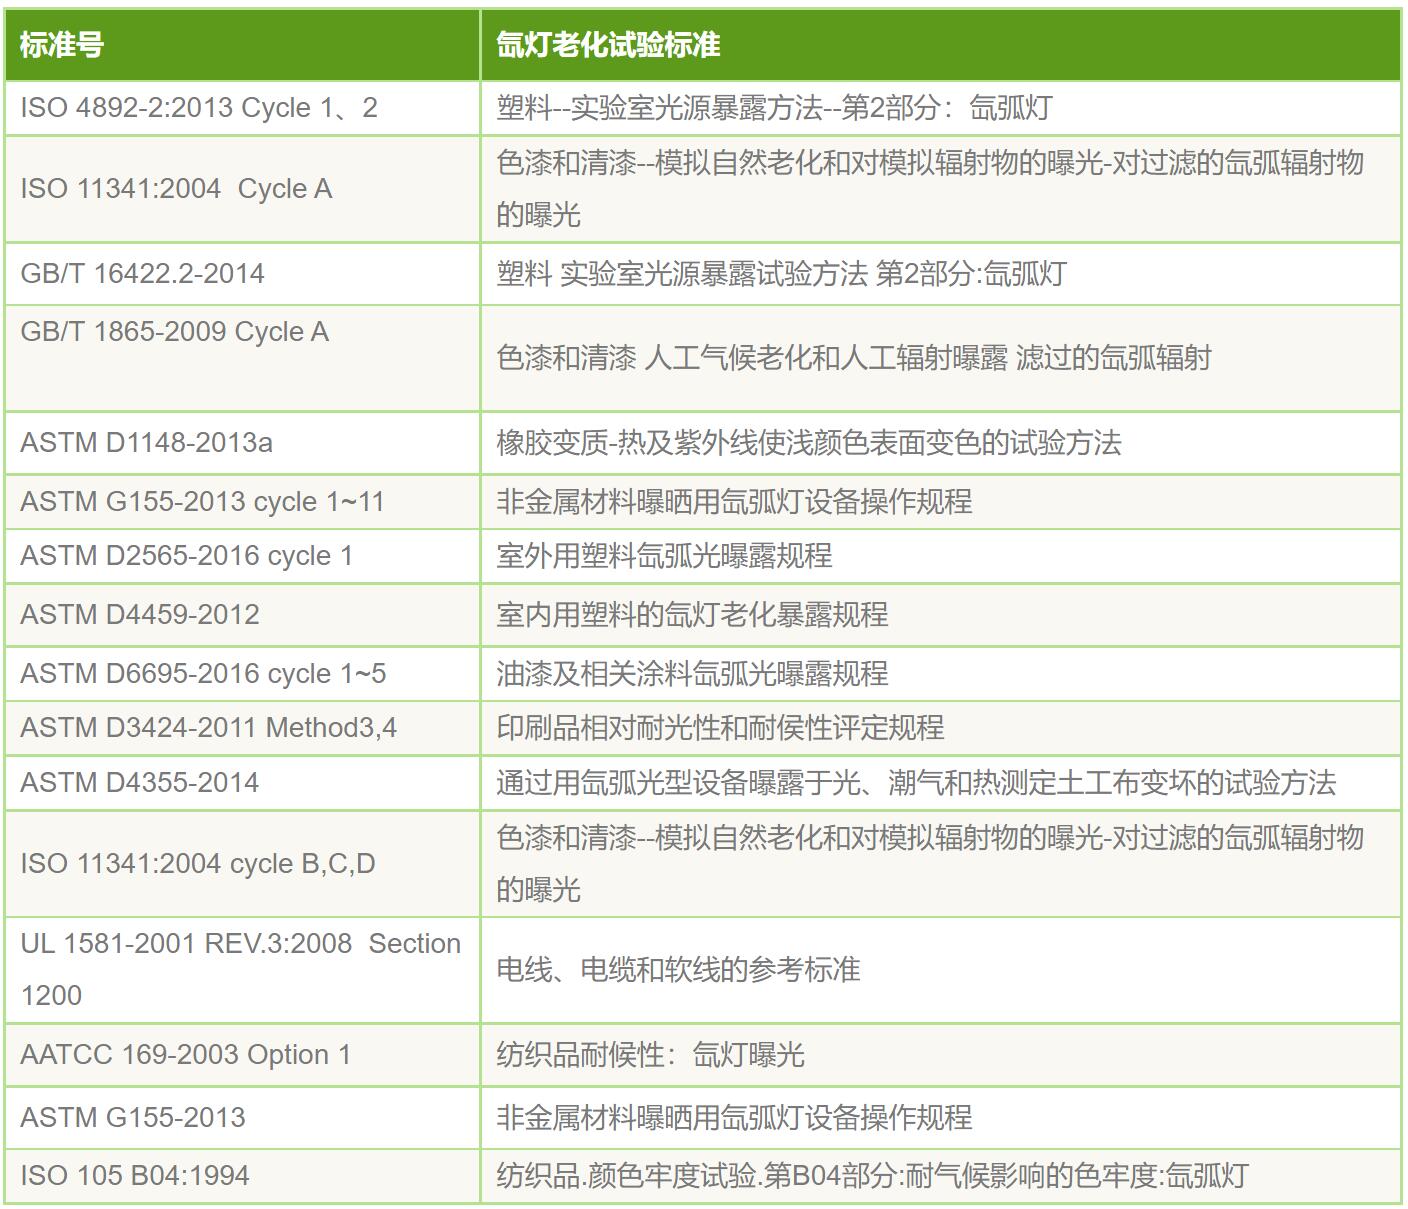
Task: Select cell ISO 105 B04:1994
Action: pyautogui.click(x=242, y=1176)
